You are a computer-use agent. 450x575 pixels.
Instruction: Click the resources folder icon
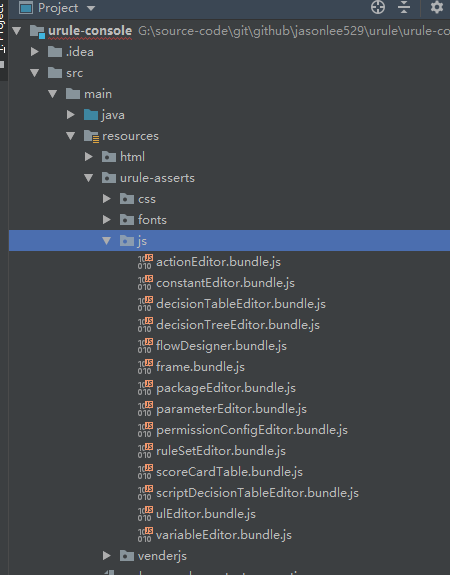[91, 136]
